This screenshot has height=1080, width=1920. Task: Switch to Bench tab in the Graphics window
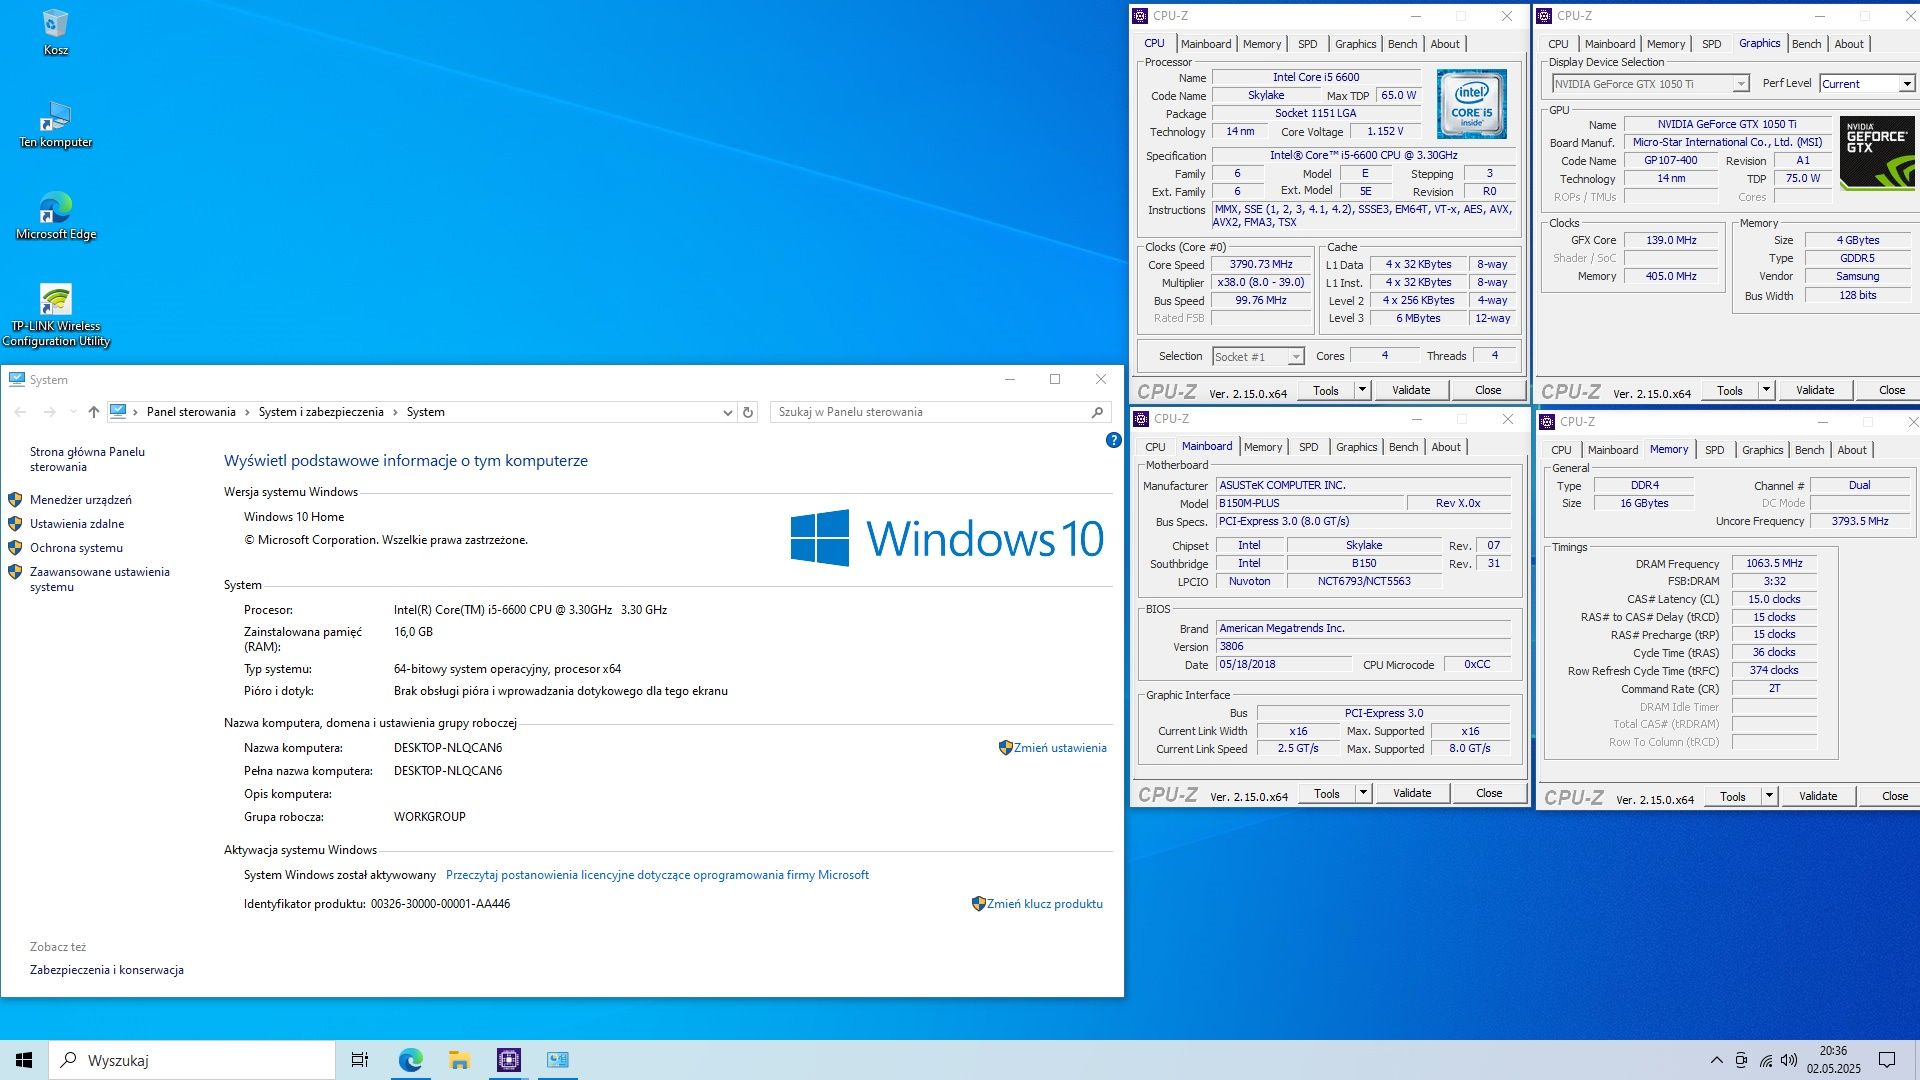click(1806, 44)
